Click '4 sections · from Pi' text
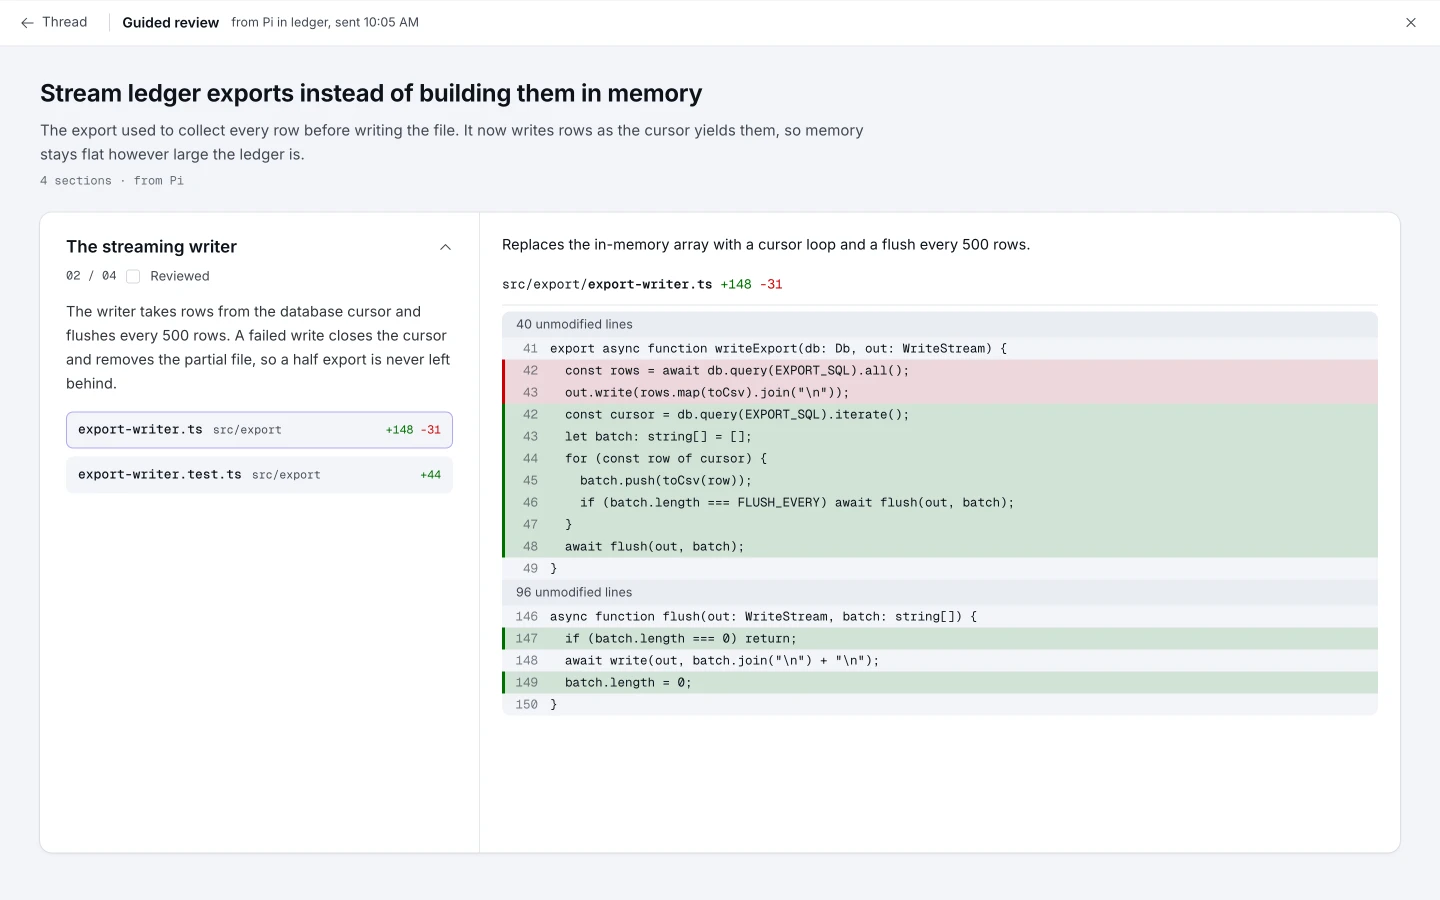Viewport: 1440px width, 900px height. point(112,181)
